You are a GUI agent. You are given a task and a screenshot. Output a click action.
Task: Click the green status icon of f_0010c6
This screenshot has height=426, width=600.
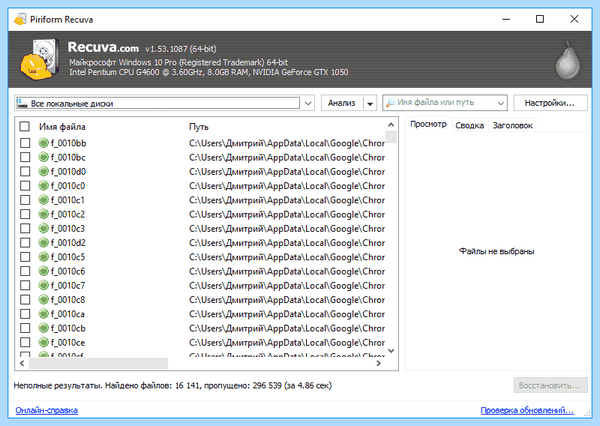tap(44, 271)
